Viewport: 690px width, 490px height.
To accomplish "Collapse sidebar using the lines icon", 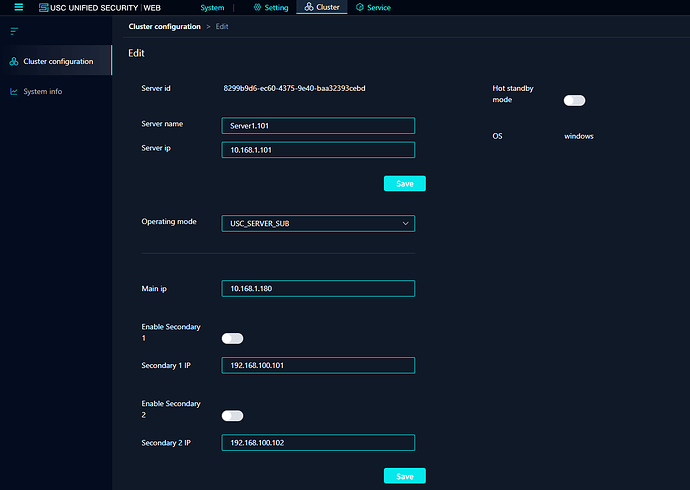I will (14, 31).
